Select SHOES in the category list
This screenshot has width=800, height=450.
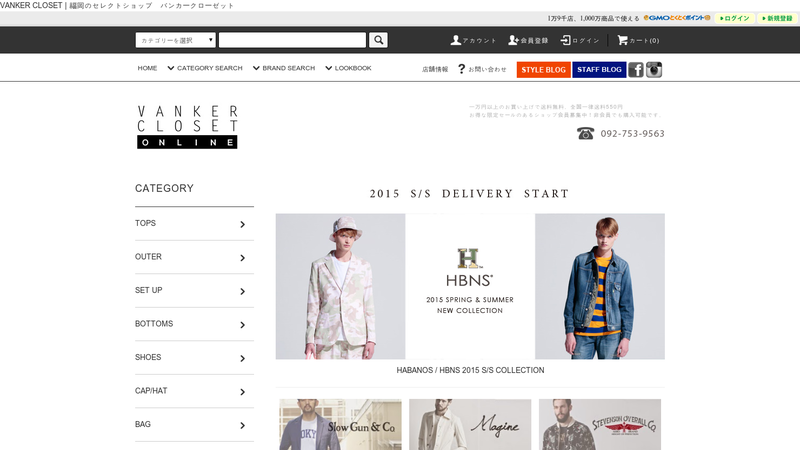(148, 357)
